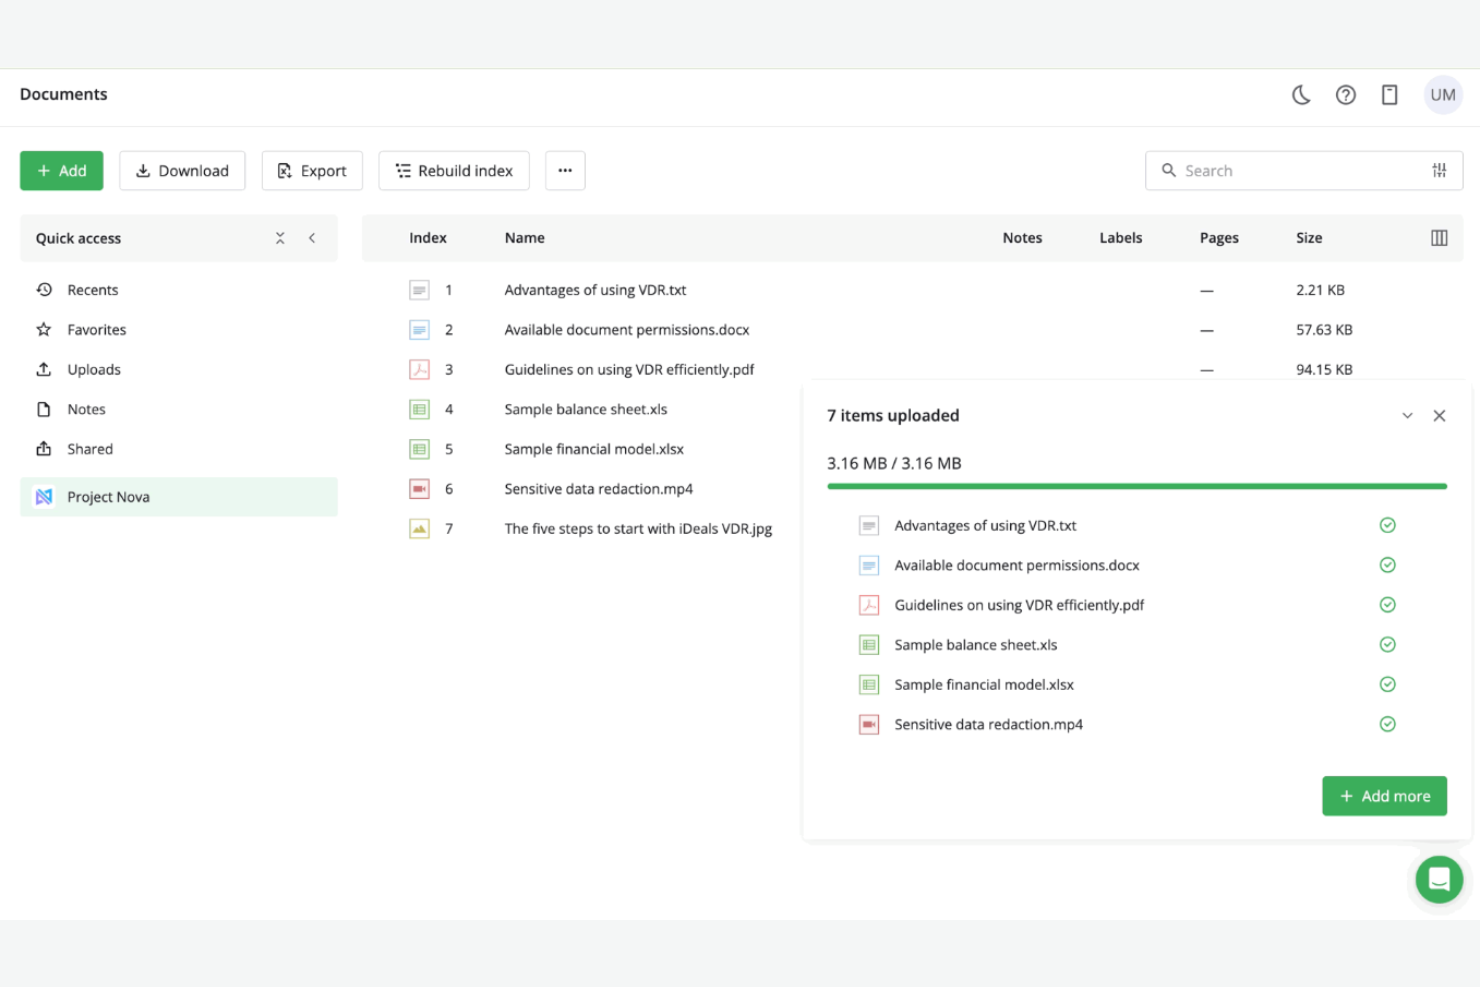Image resolution: width=1480 pixels, height=987 pixels.
Task: Click the green upload progress bar
Action: pyautogui.click(x=1136, y=486)
